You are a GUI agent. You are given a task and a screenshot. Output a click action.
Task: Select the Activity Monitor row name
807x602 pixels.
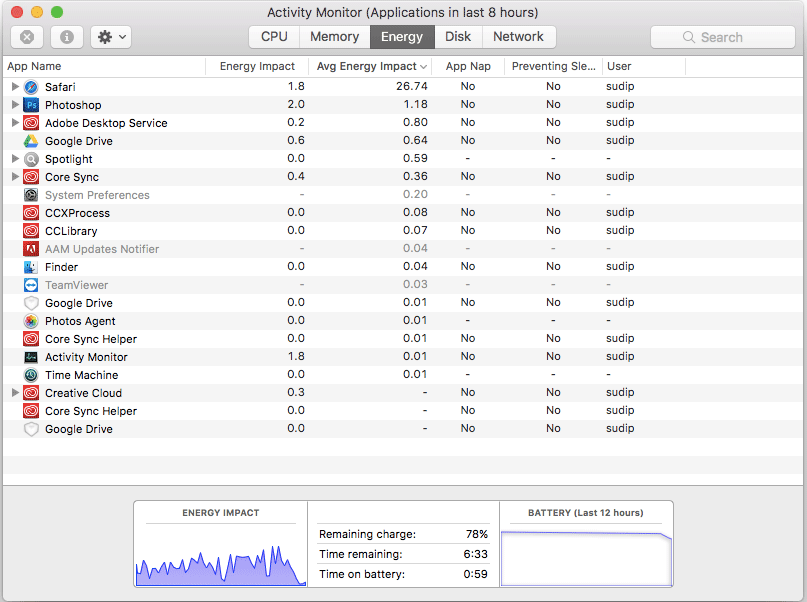86,357
